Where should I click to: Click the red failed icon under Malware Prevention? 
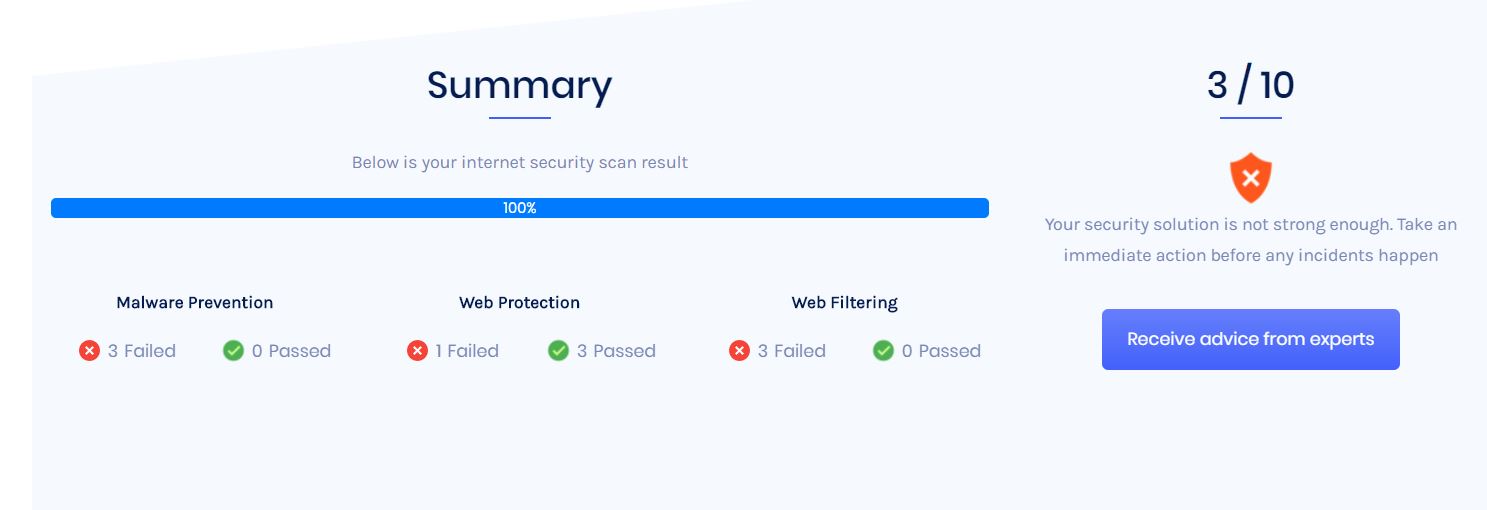pos(90,351)
